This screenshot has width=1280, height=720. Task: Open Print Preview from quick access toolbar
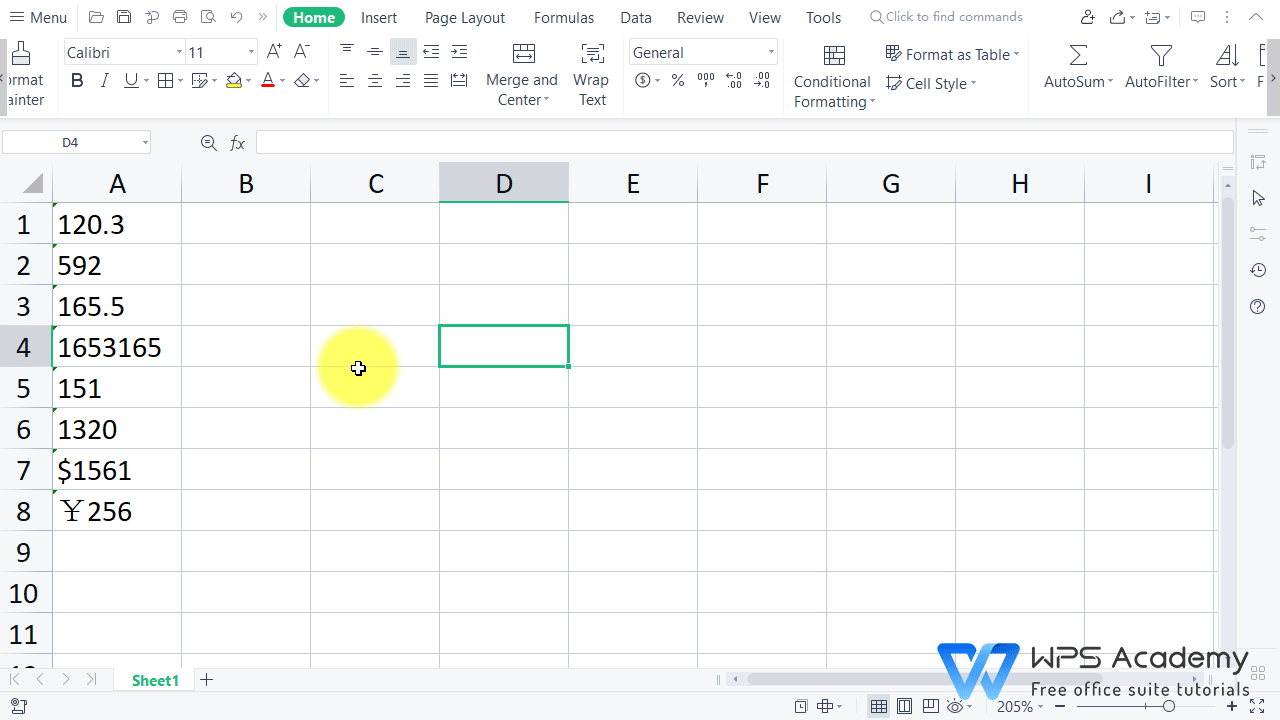click(208, 17)
